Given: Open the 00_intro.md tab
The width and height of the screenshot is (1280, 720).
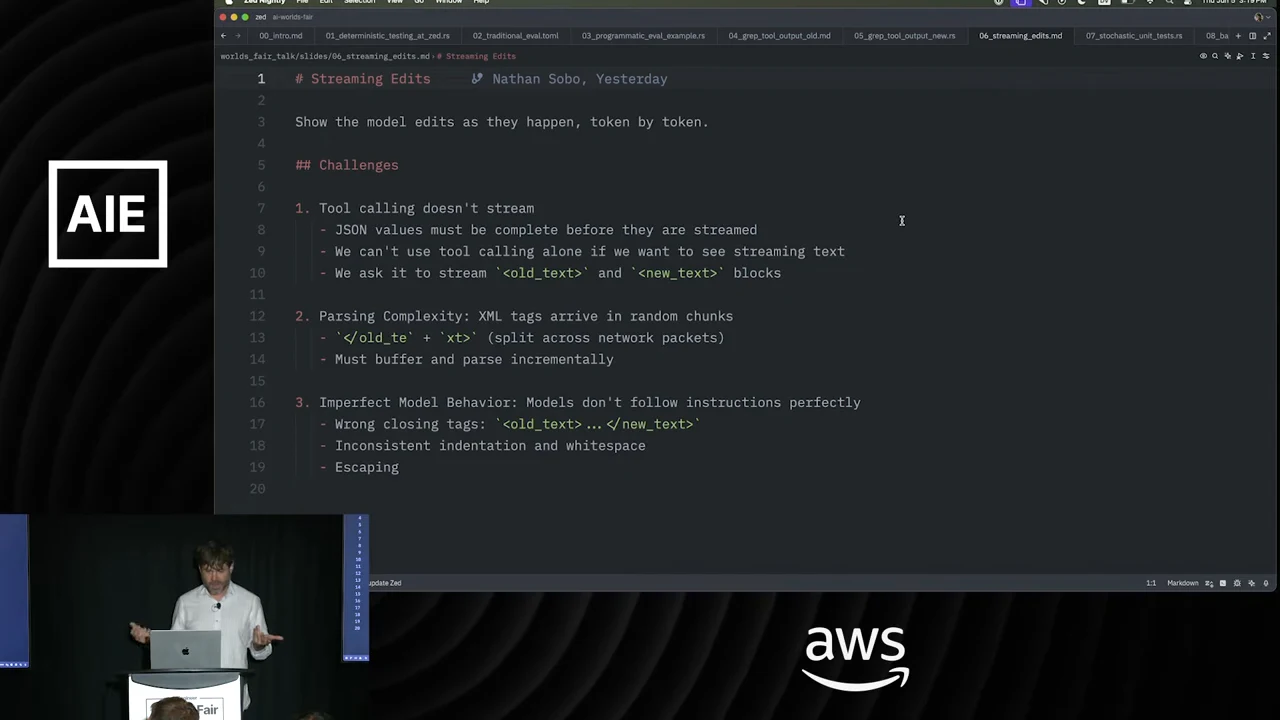Looking at the screenshot, I should (281, 36).
